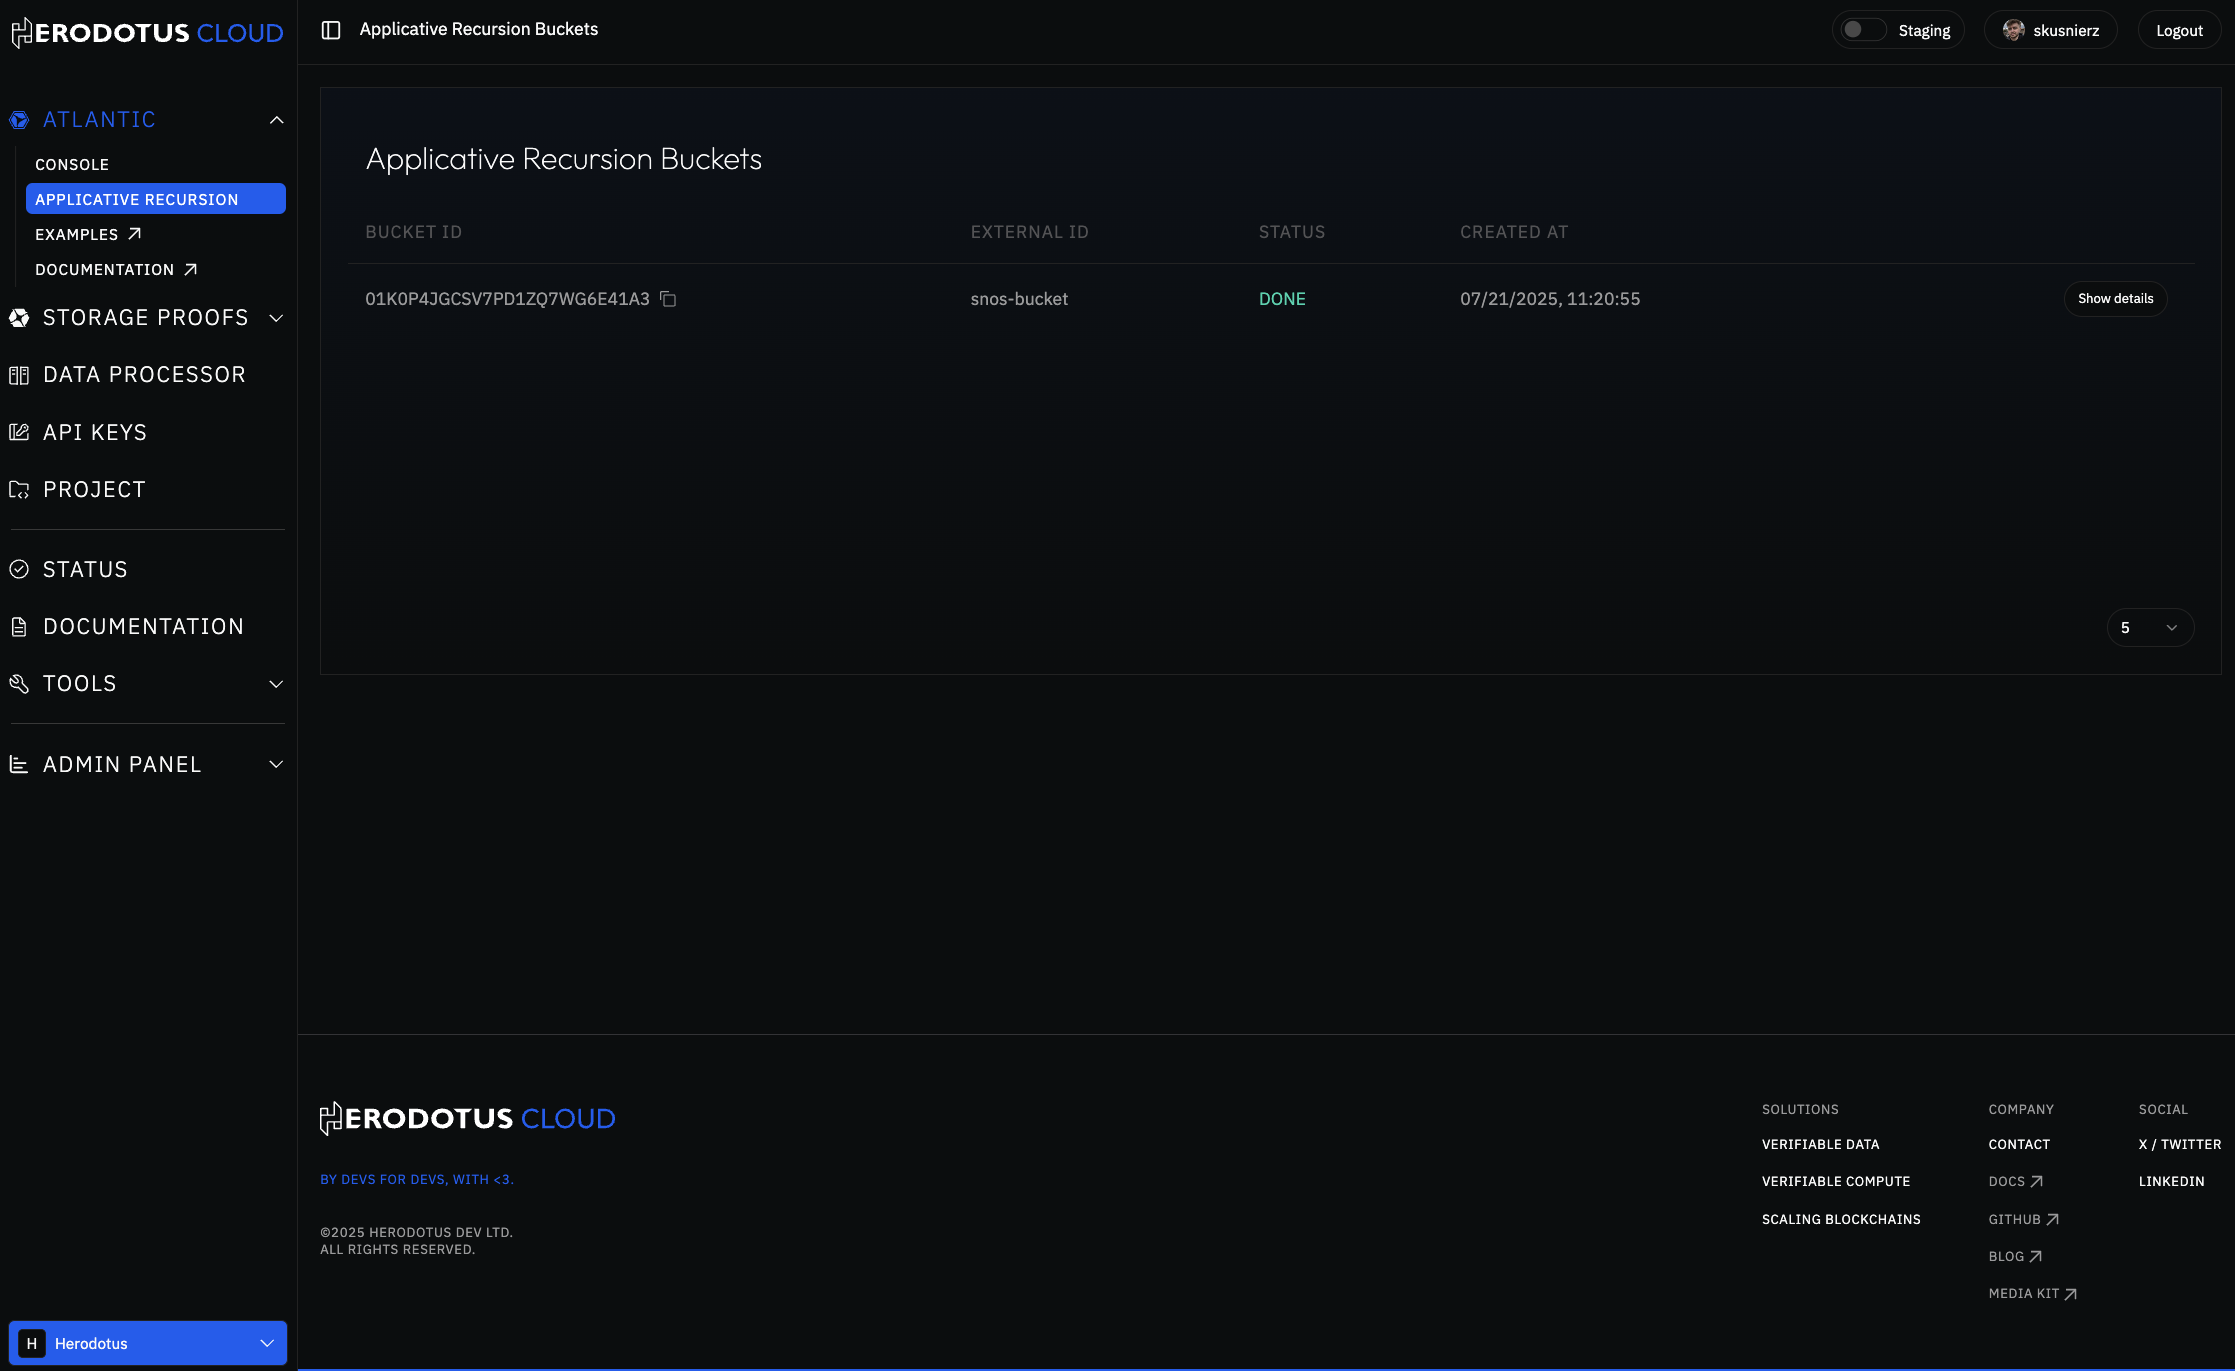Open the Console menu item

(72, 165)
